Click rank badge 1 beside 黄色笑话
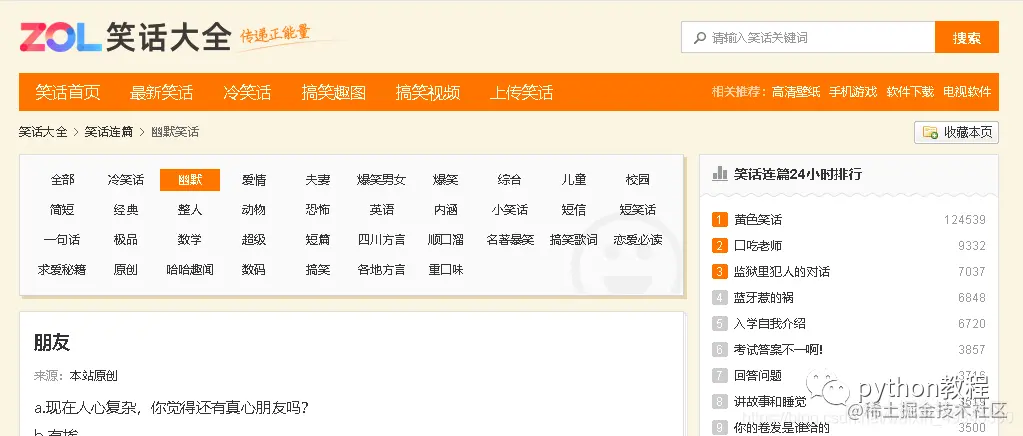This screenshot has width=1023, height=436. tap(720, 220)
